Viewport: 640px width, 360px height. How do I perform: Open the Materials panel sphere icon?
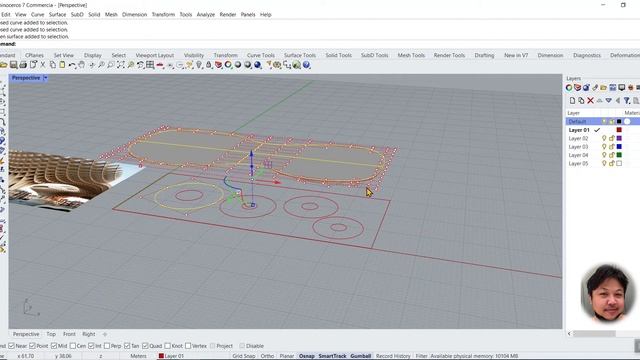587,87
